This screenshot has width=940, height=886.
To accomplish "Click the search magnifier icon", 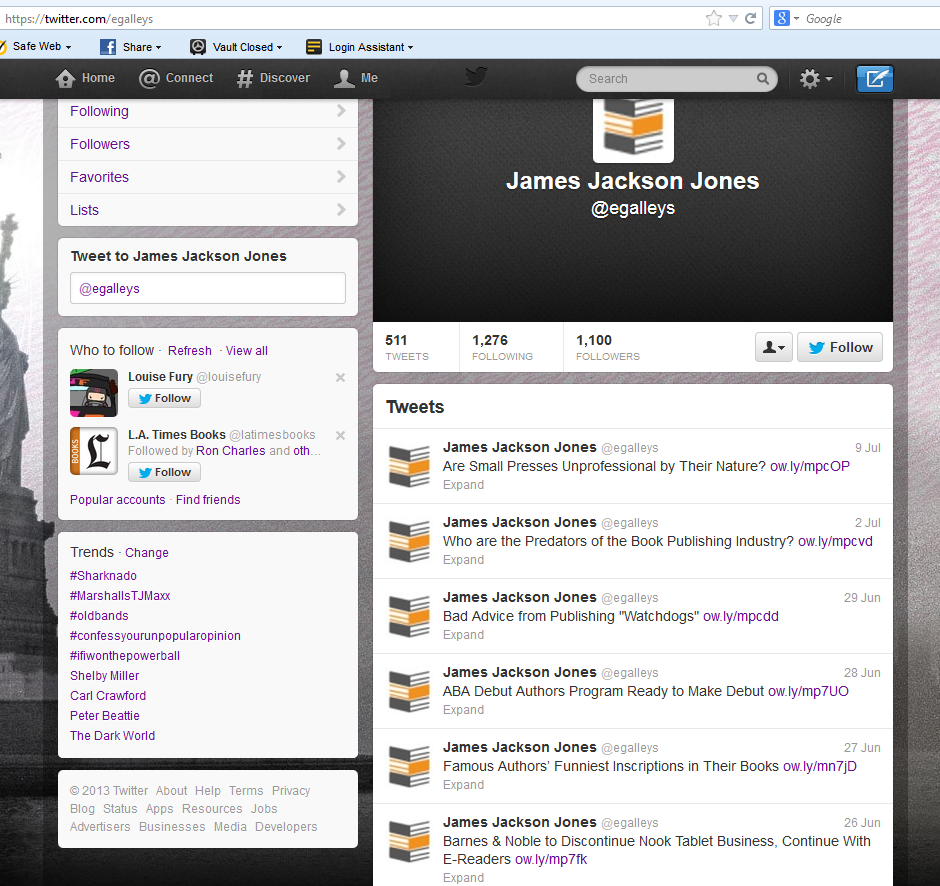I will coord(763,79).
